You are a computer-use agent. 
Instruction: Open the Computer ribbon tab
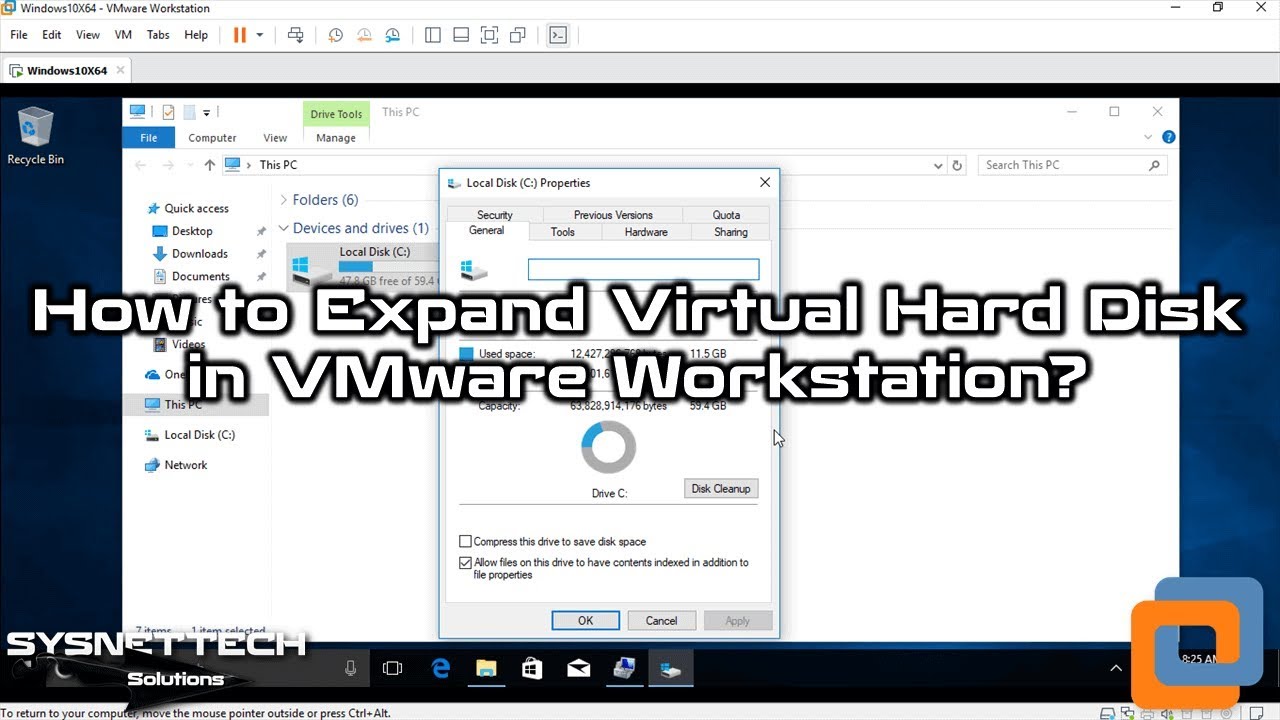212,138
